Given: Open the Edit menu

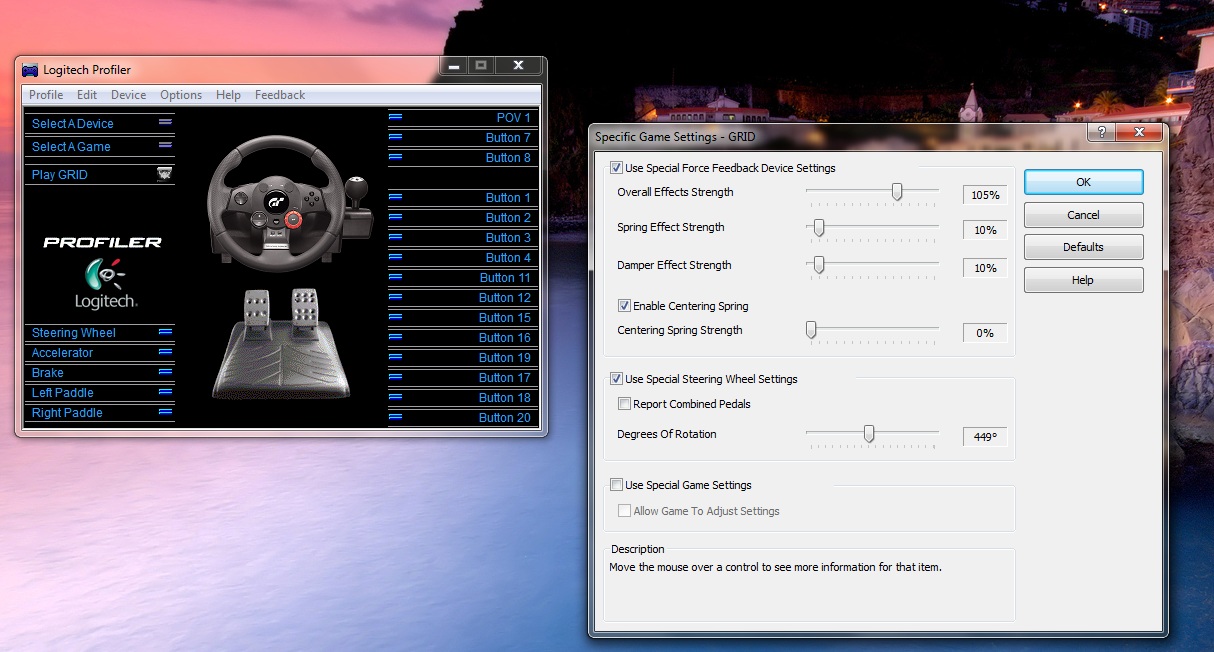Looking at the screenshot, I should coord(87,95).
